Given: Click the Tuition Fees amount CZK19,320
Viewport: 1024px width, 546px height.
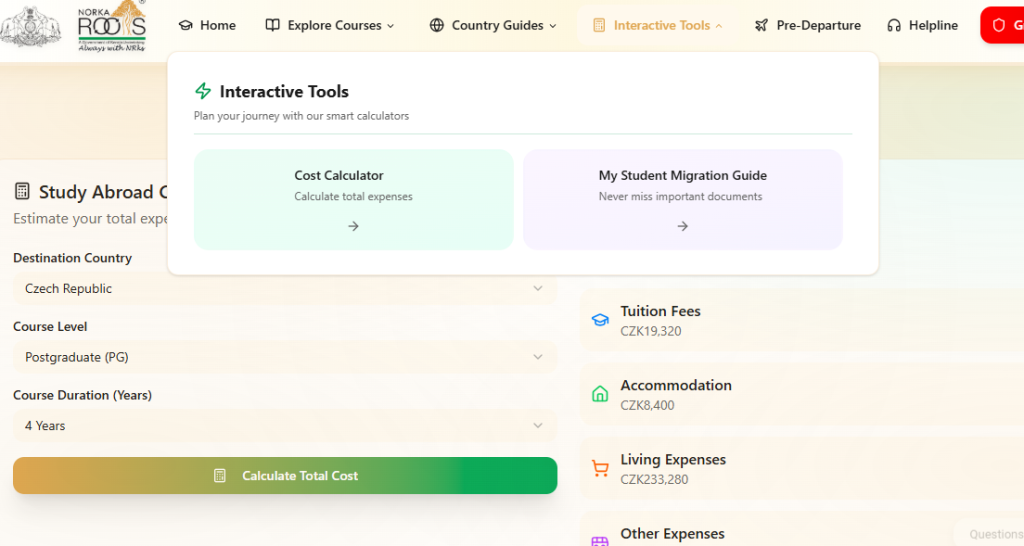Looking at the screenshot, I should click(650, 331).
